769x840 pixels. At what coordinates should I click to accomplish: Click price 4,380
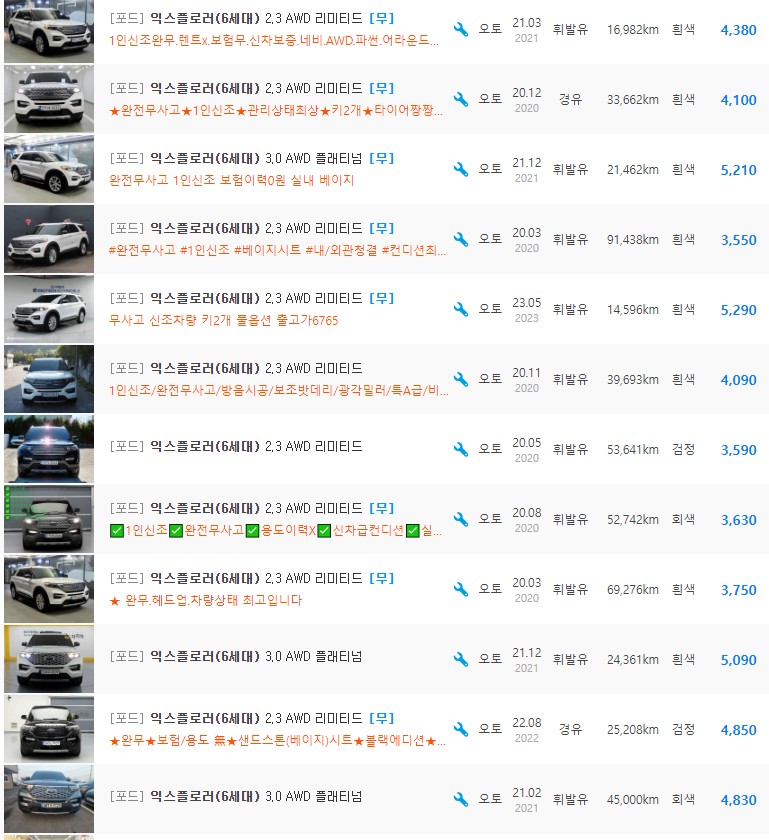[x=738, y=30]
